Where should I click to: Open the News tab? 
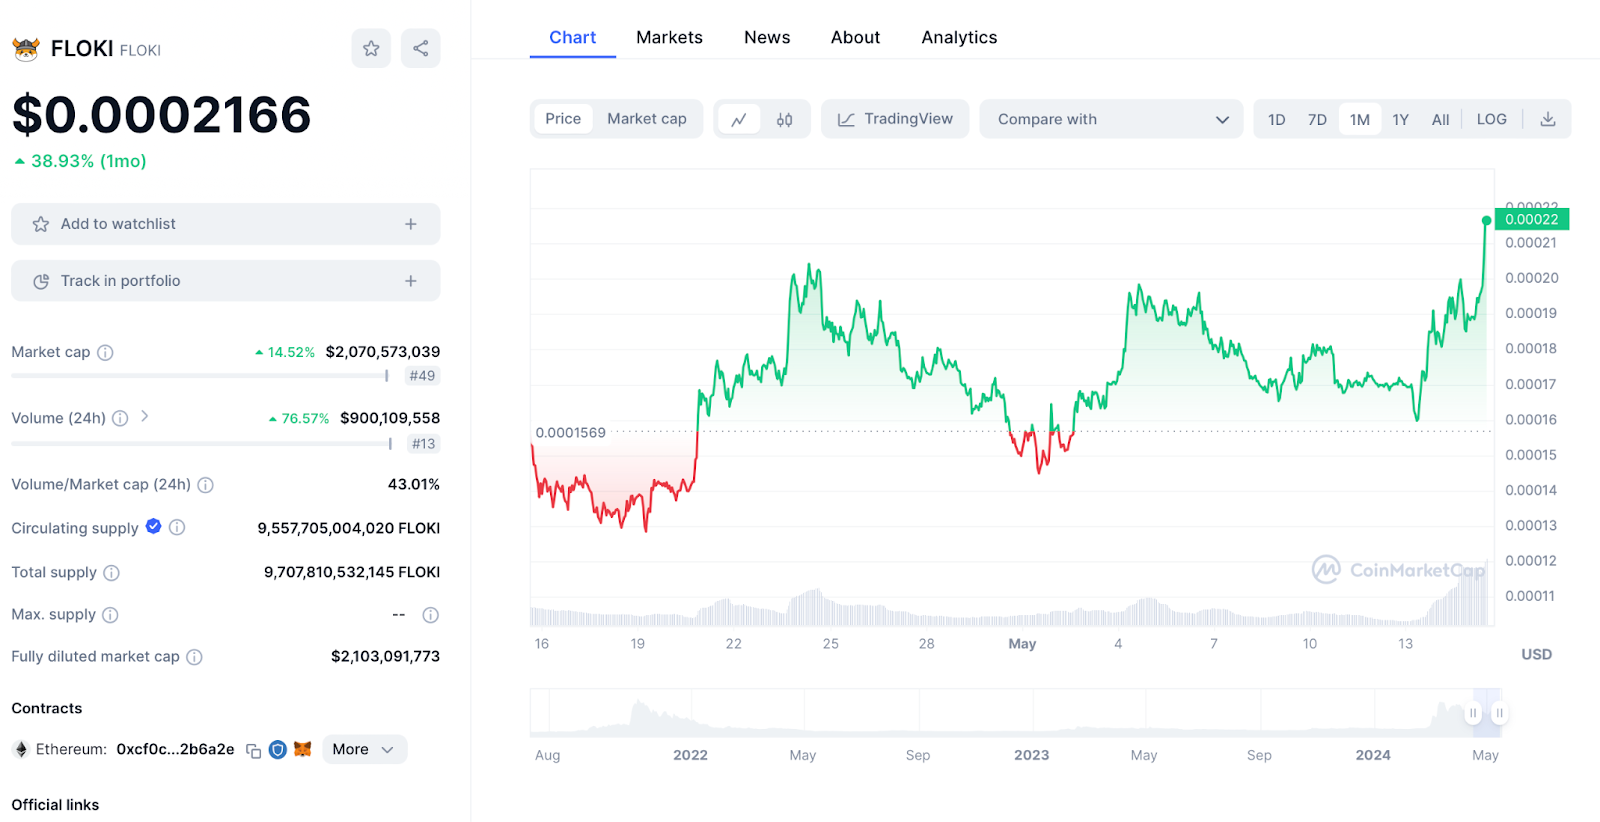click(x=767, y=37)
